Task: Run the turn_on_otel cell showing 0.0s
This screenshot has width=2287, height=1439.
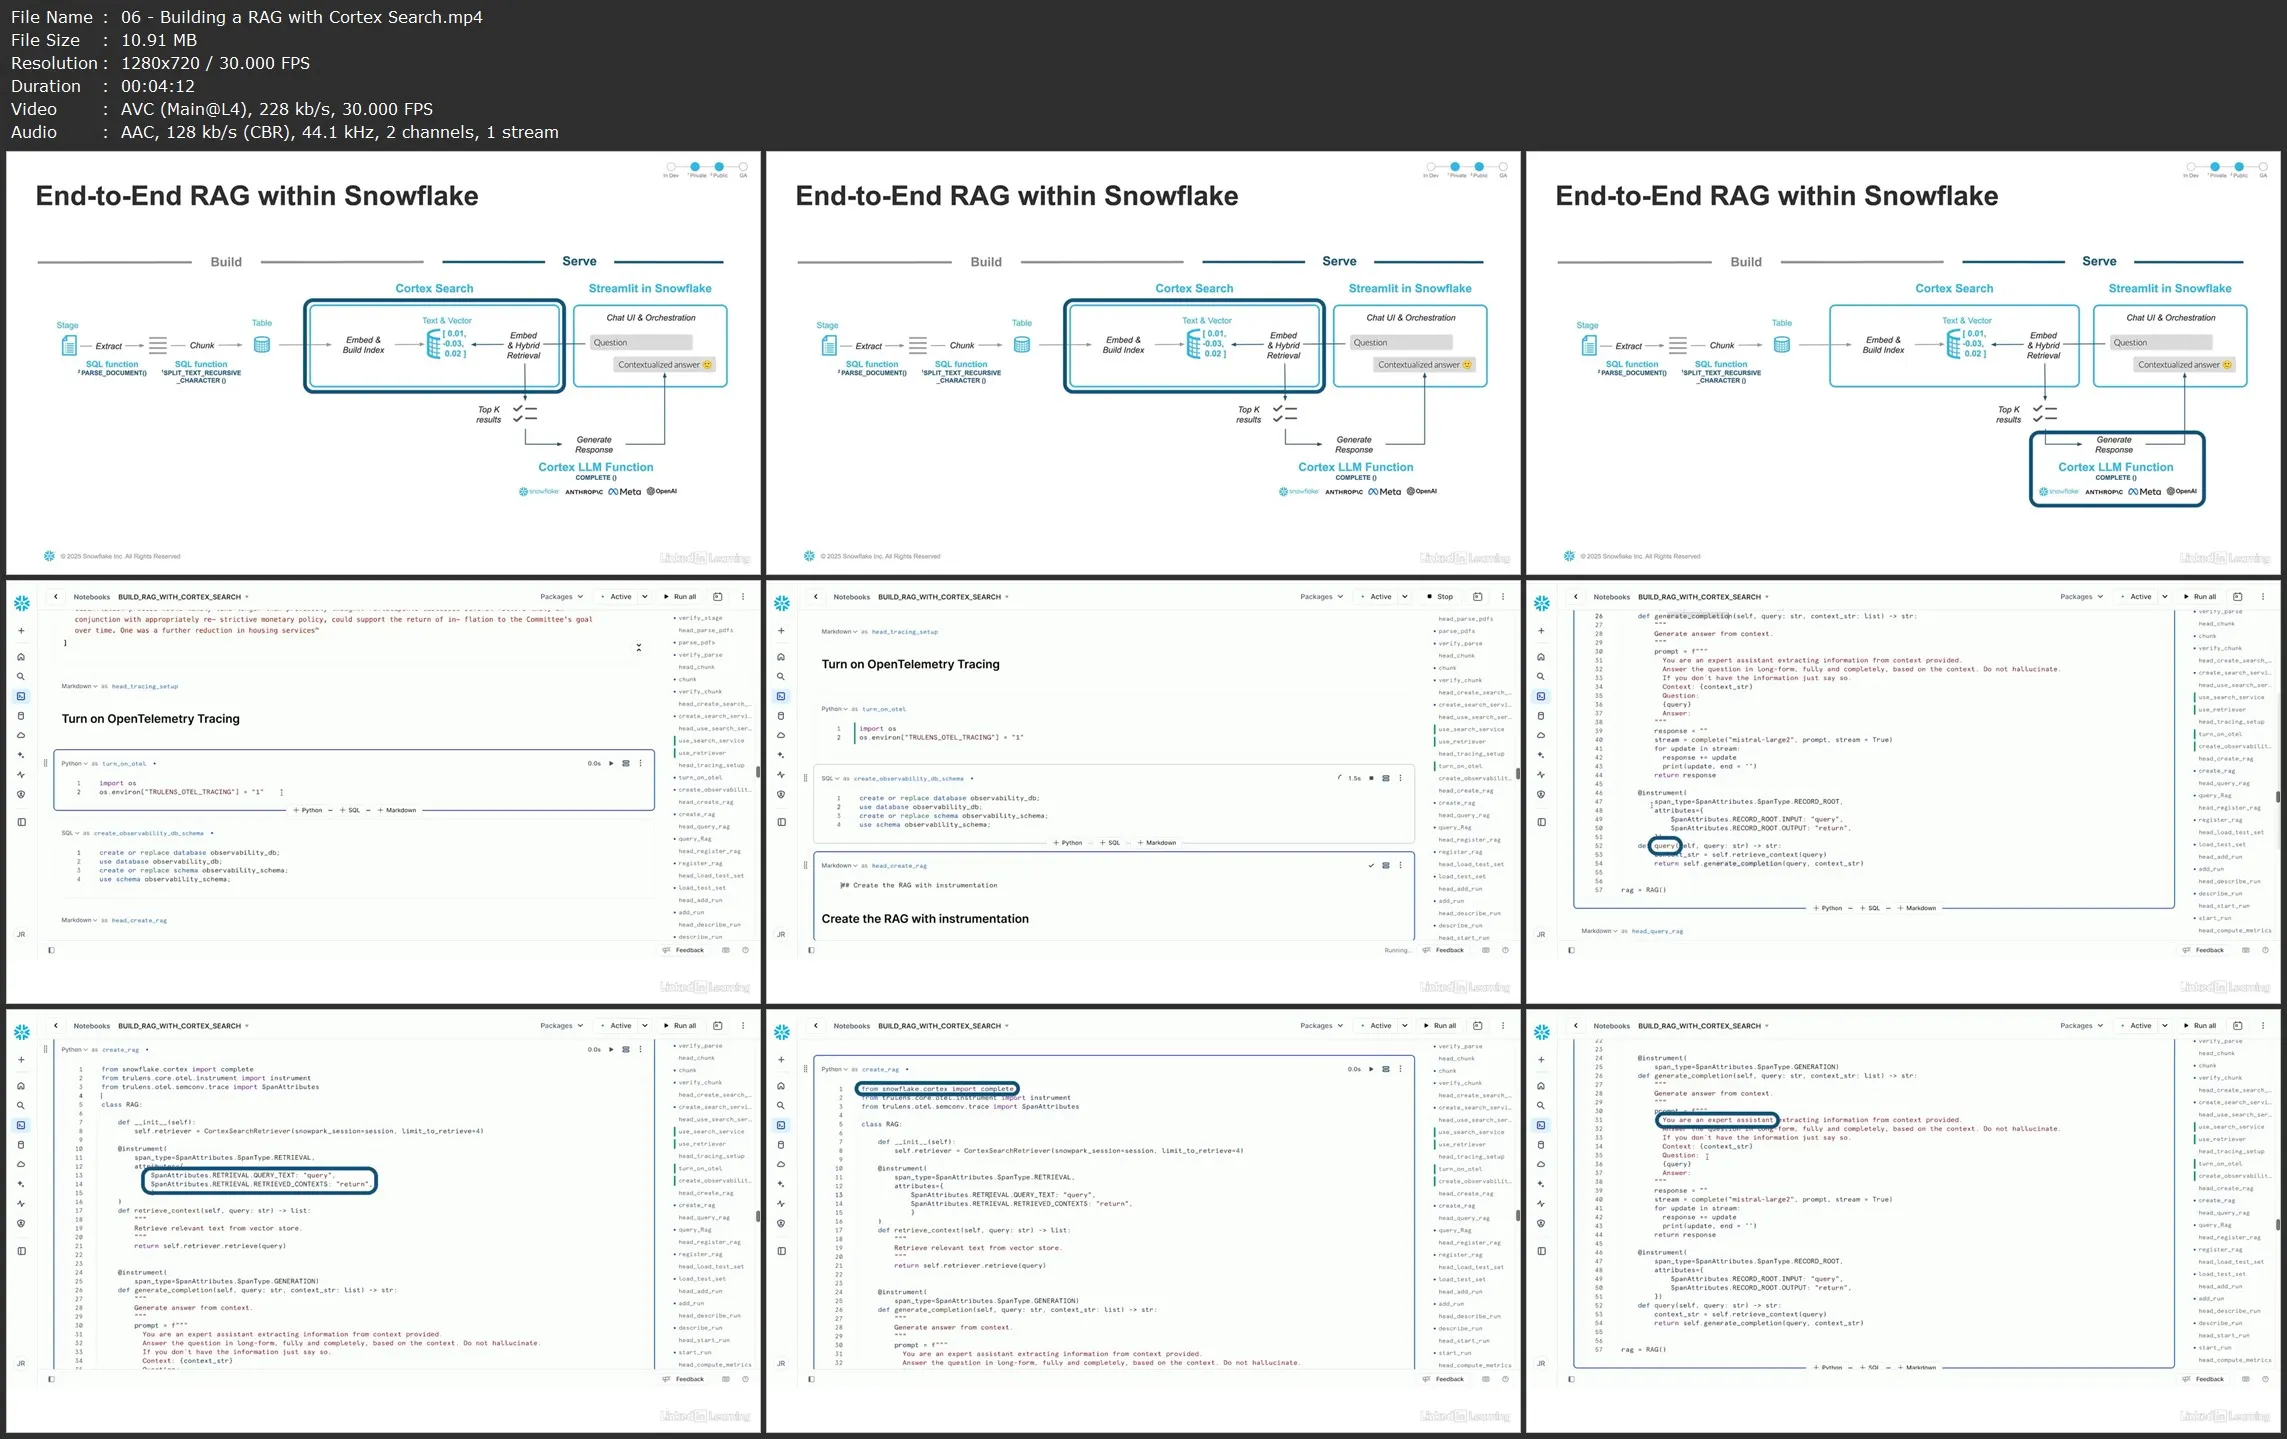Action: (x=611, y=763)
